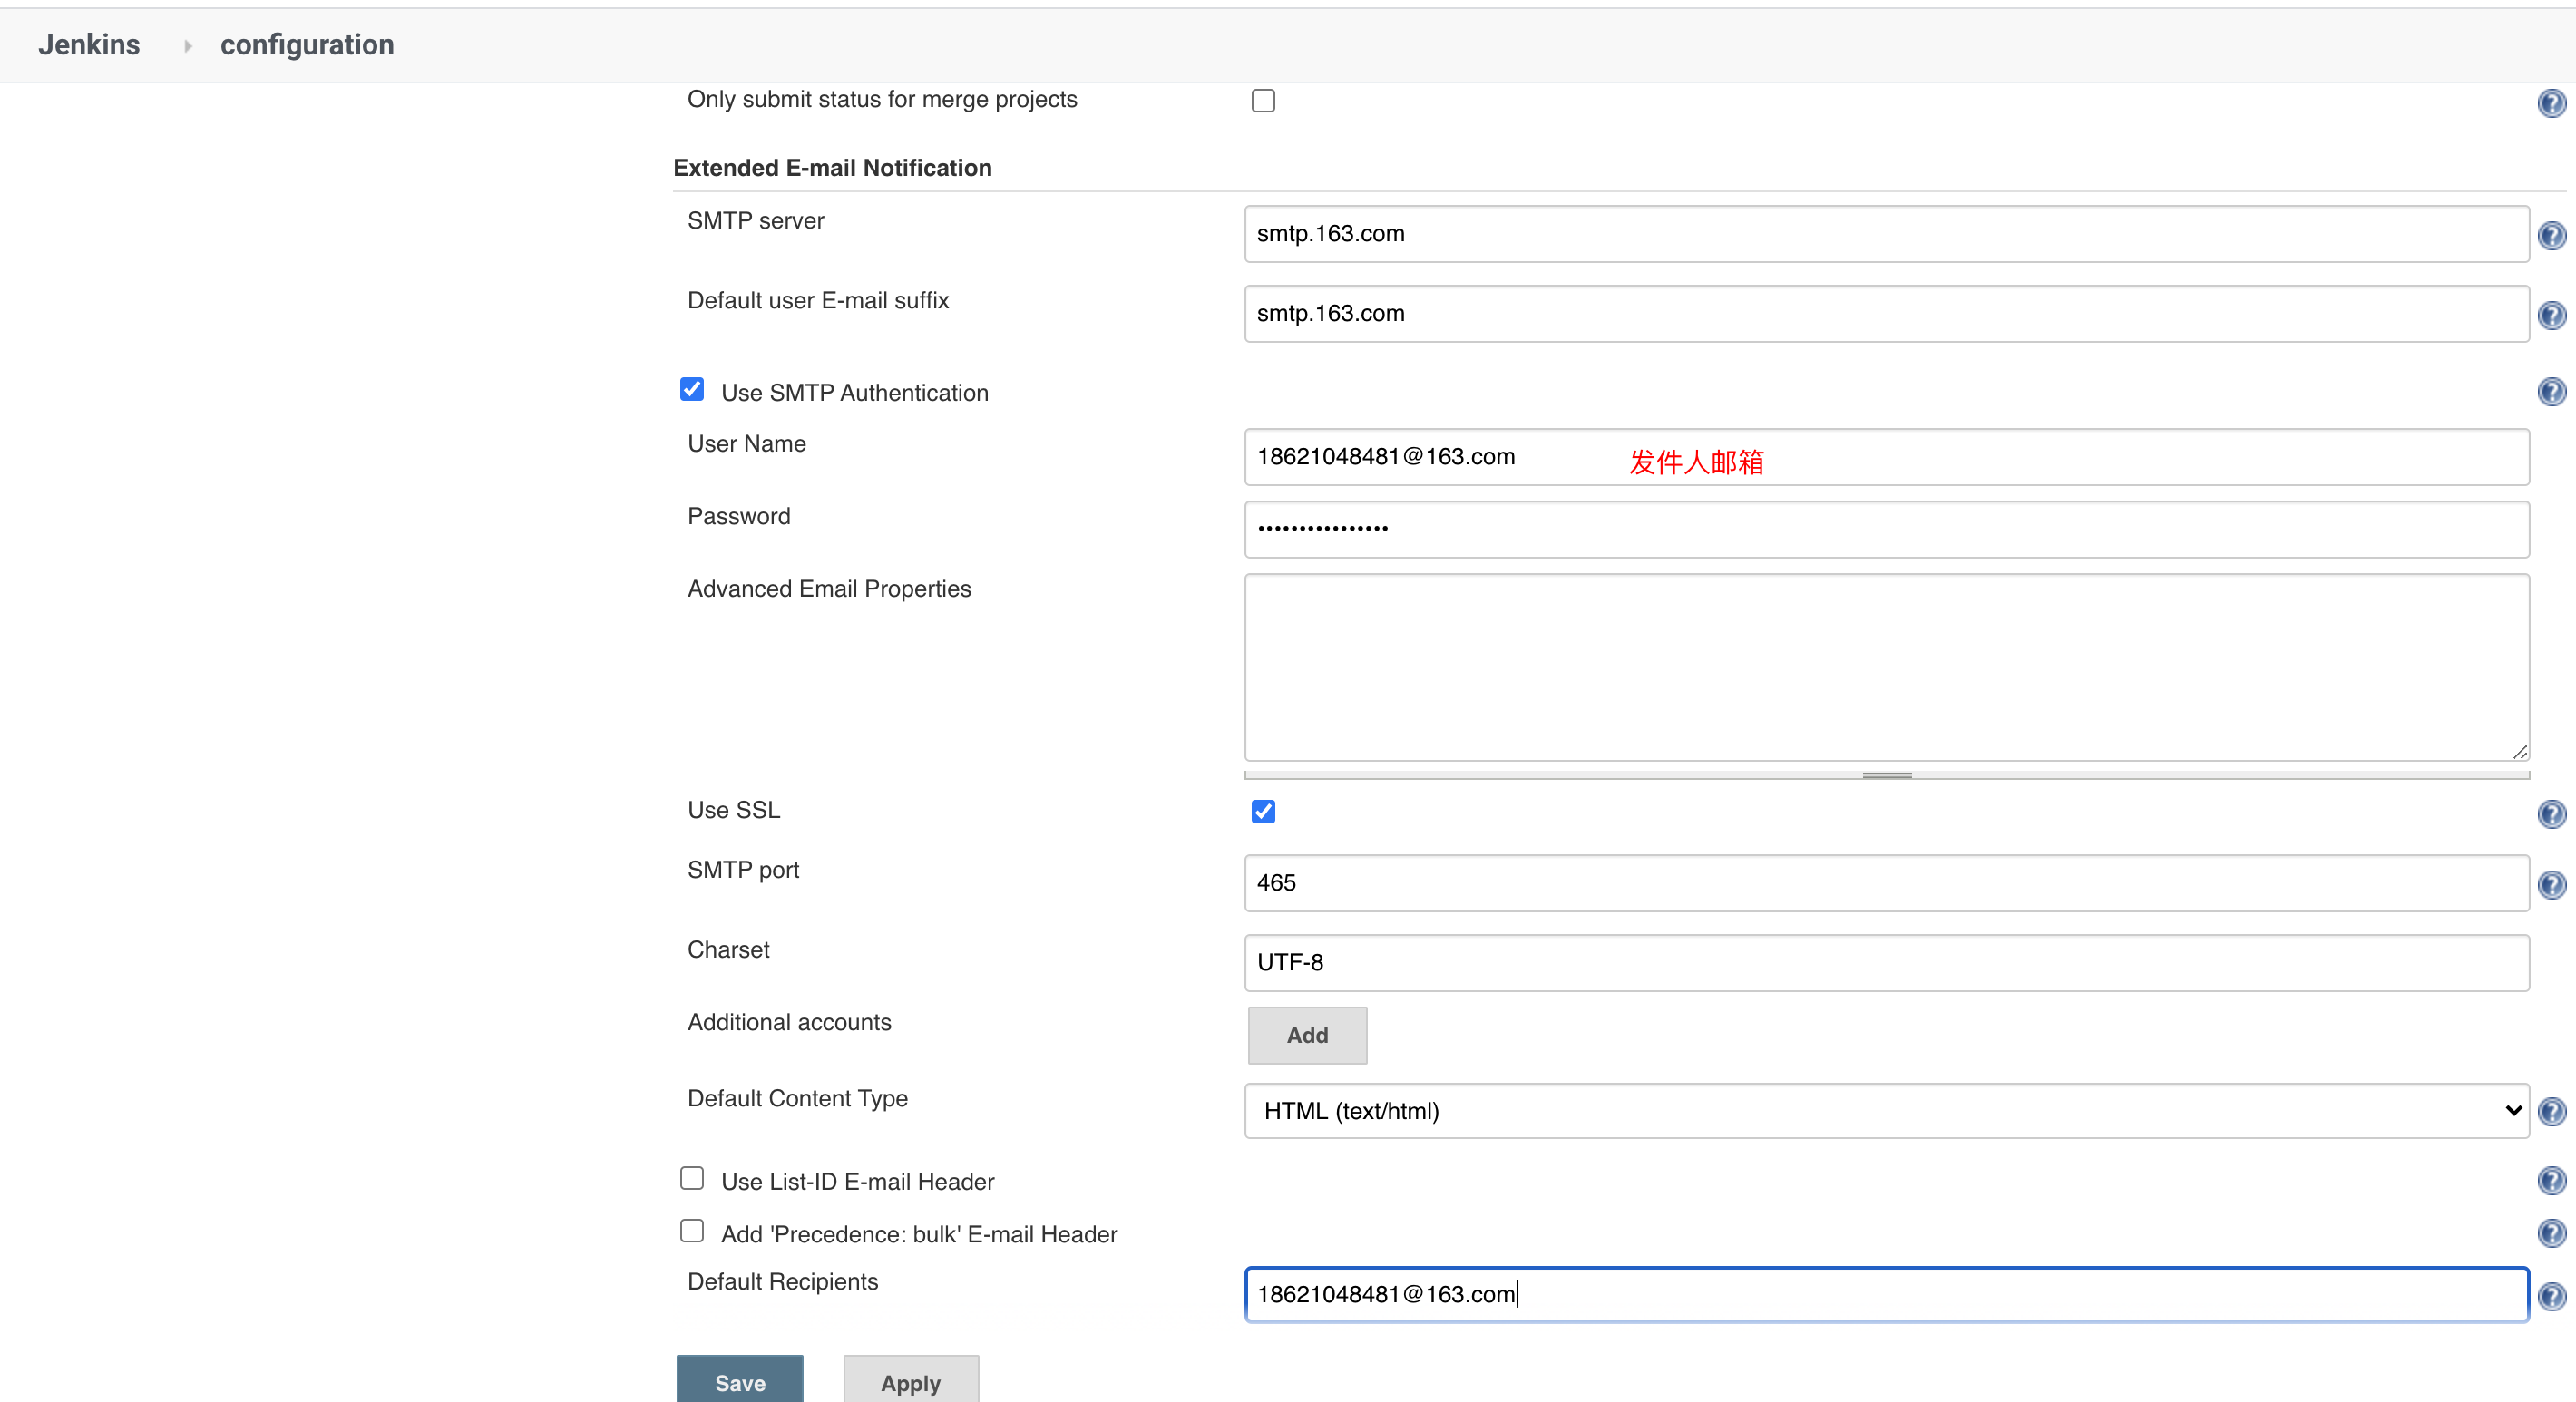Grab the text area resize bar
This screenshot has height=1402, width=2576.
[1886, 775]
